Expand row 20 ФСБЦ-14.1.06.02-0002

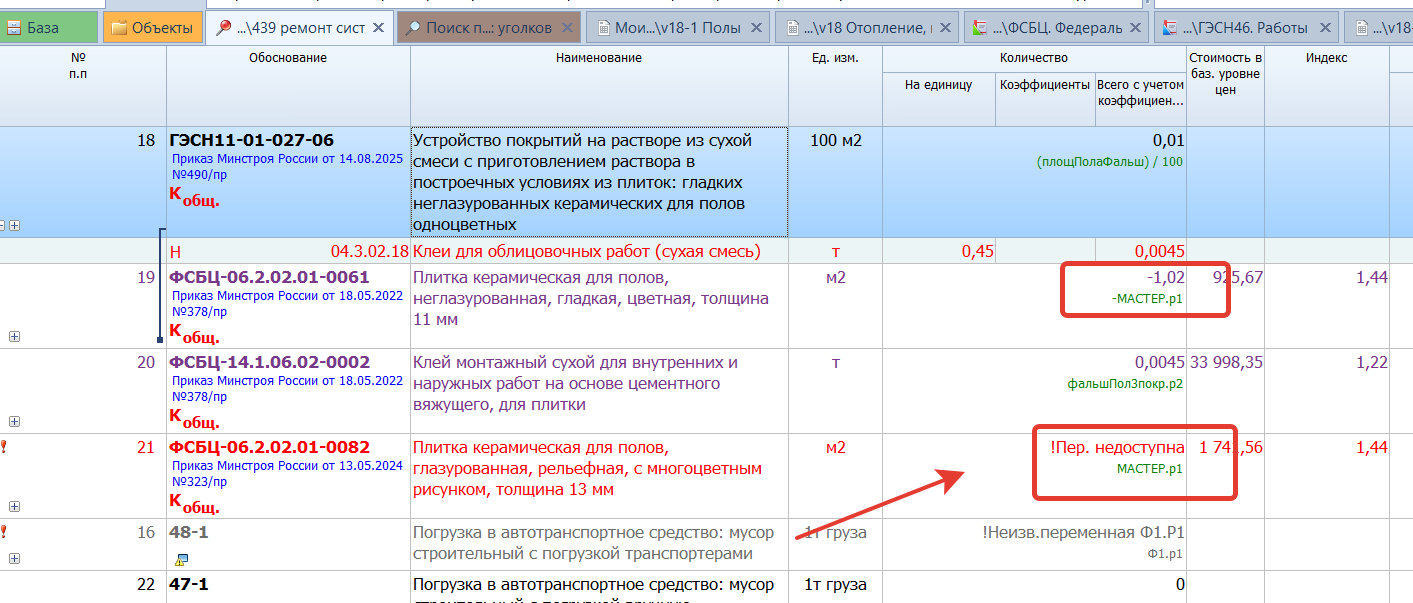14,422
